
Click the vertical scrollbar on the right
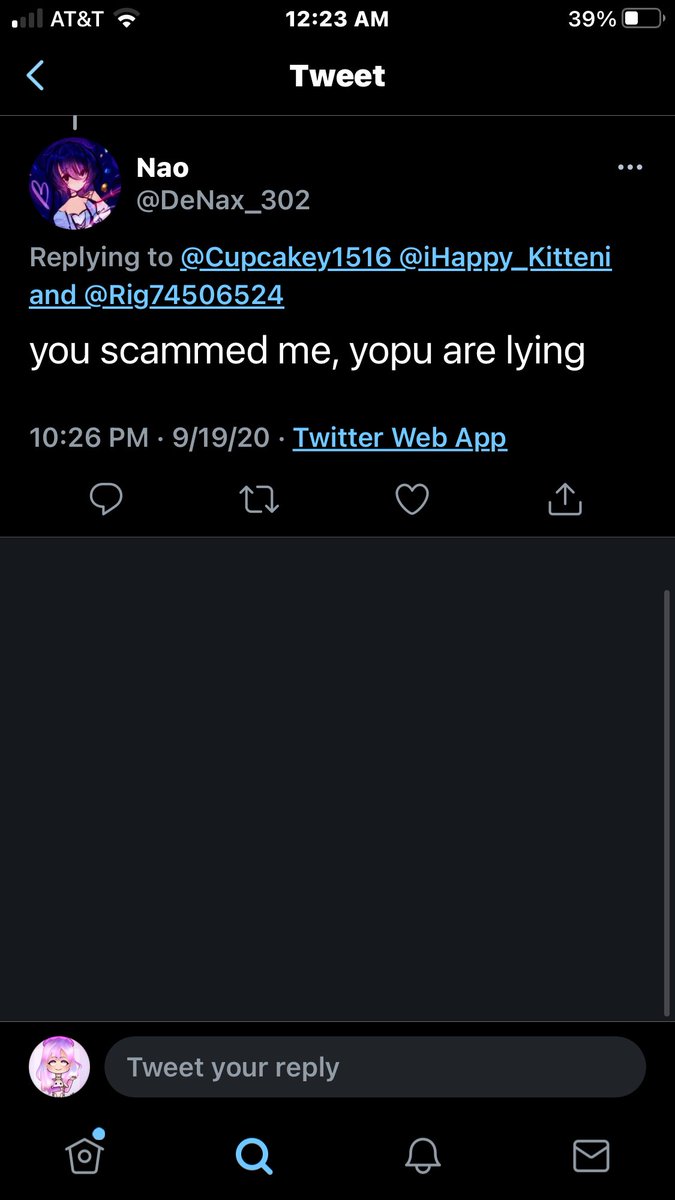click(668, 800)
